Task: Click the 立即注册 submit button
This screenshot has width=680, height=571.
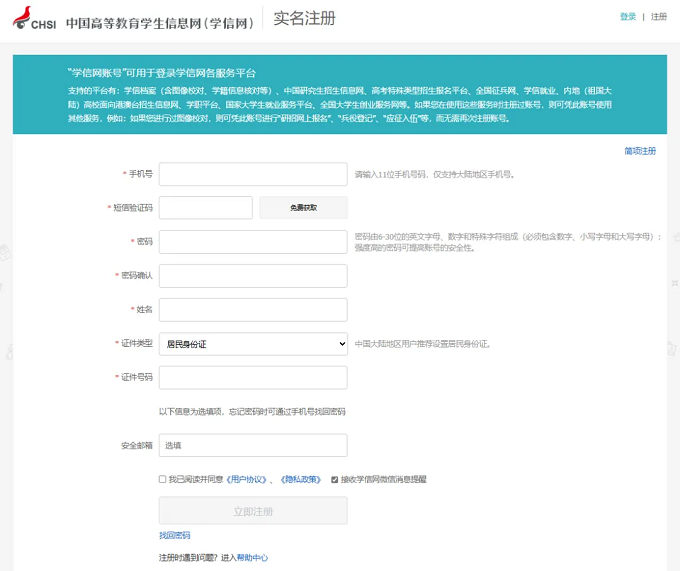Action: click(253, 511)
